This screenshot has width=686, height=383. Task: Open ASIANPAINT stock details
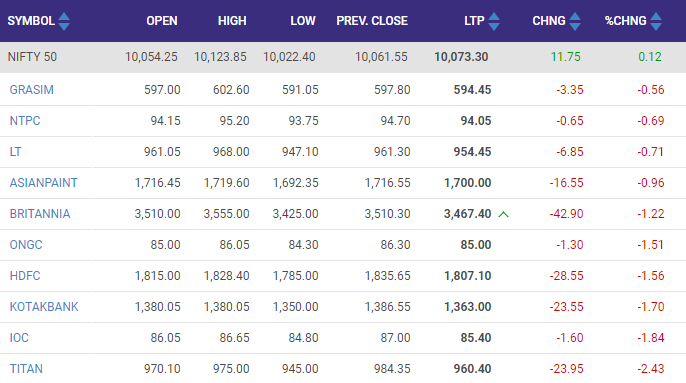pyautogui.click(x=43, y=183)
